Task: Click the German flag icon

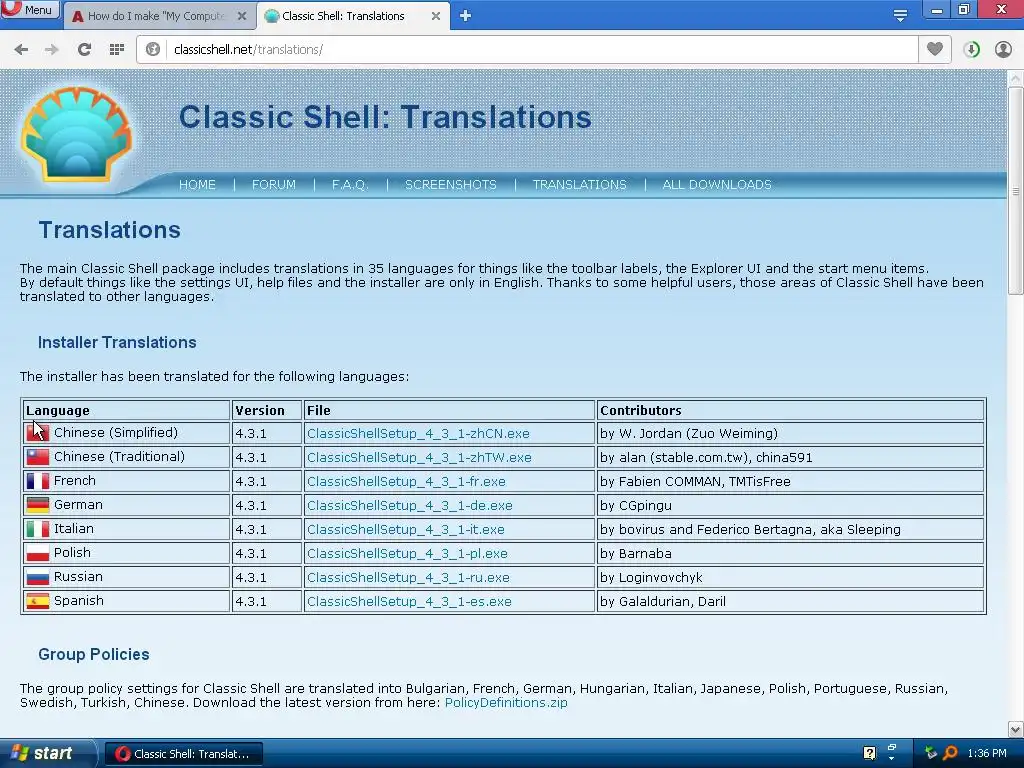Action: (37, 505)
